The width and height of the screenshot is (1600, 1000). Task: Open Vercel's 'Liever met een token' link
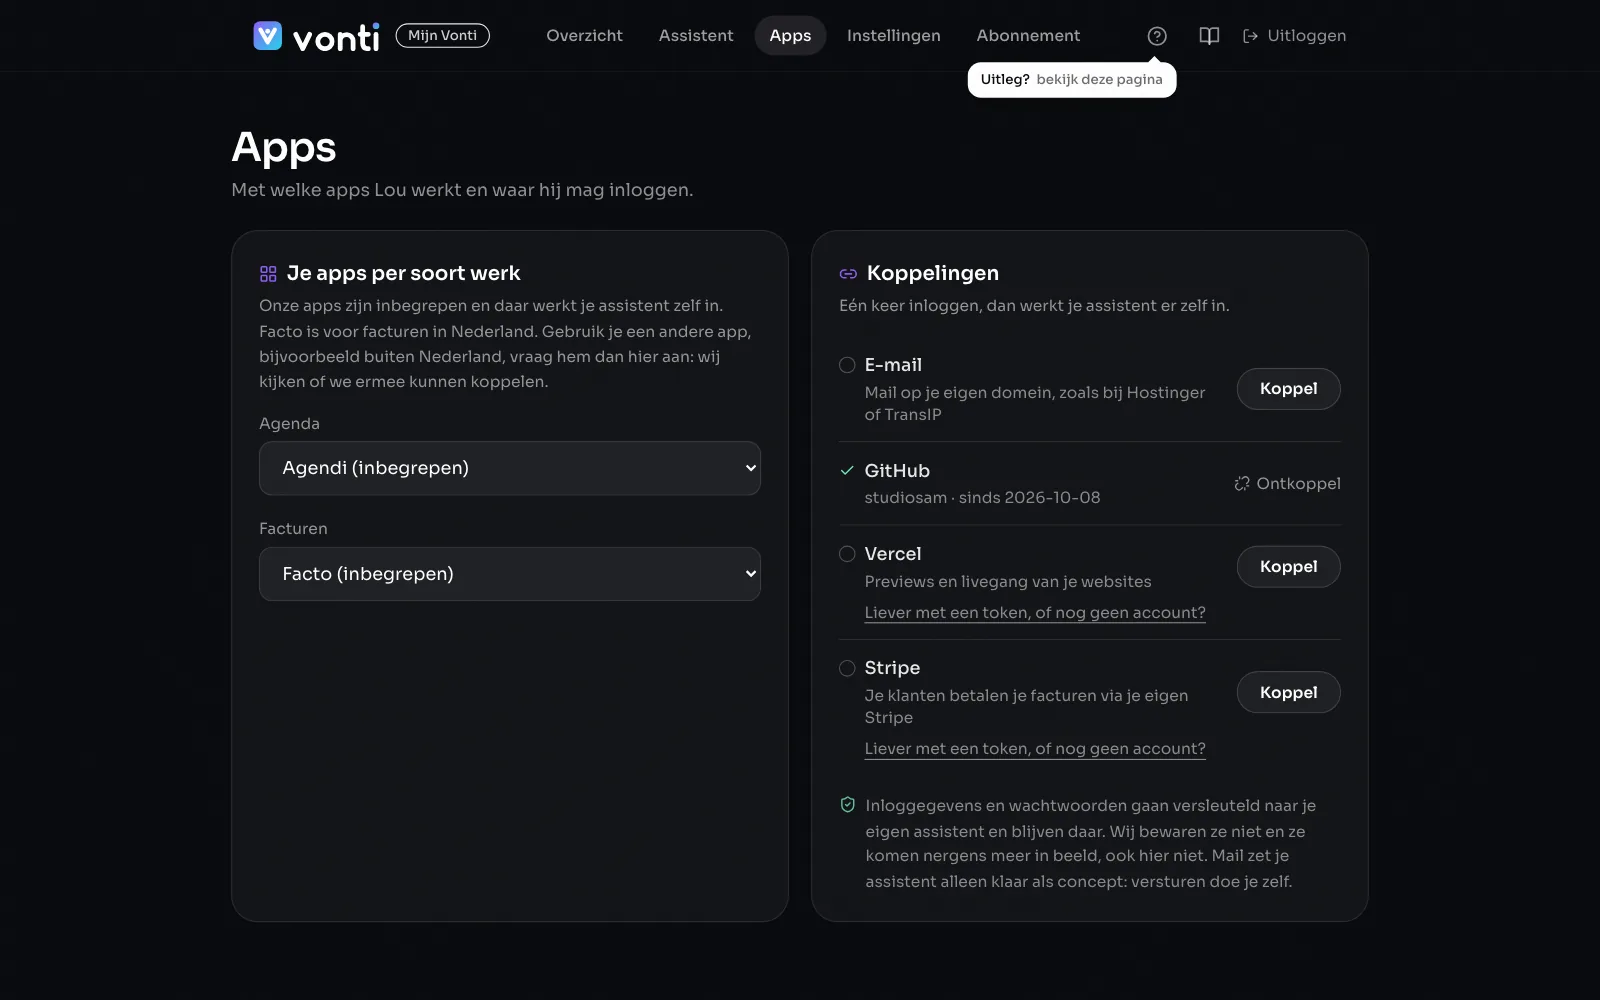[x=1035, y=613]
